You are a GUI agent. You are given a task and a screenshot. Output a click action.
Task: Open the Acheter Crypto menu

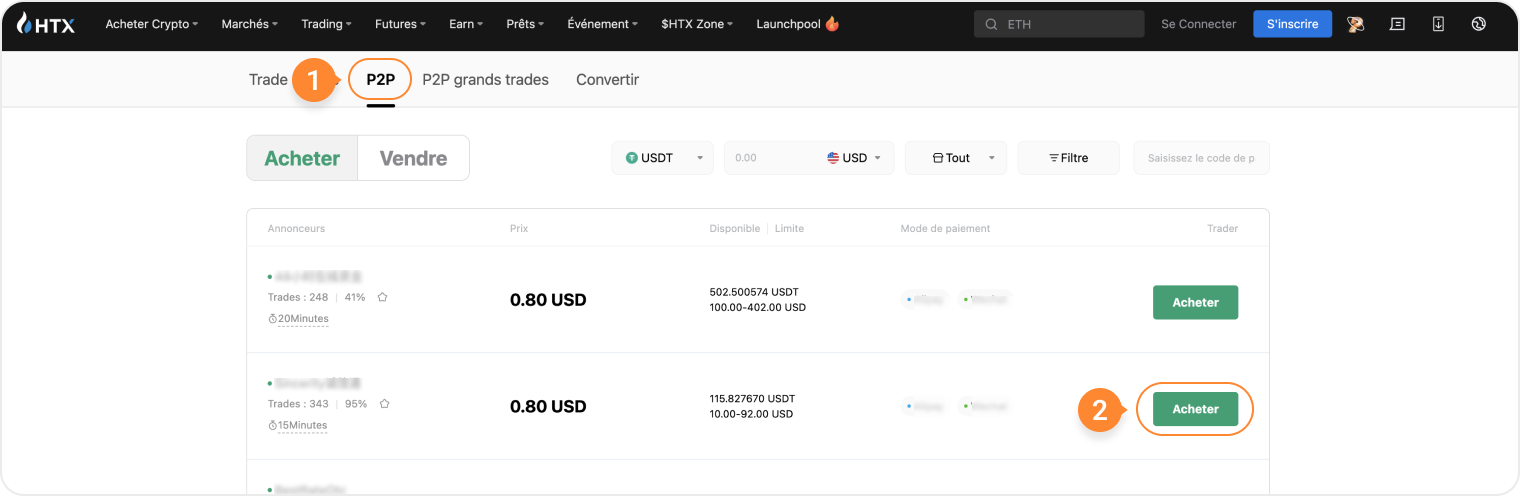click(151, 24)
